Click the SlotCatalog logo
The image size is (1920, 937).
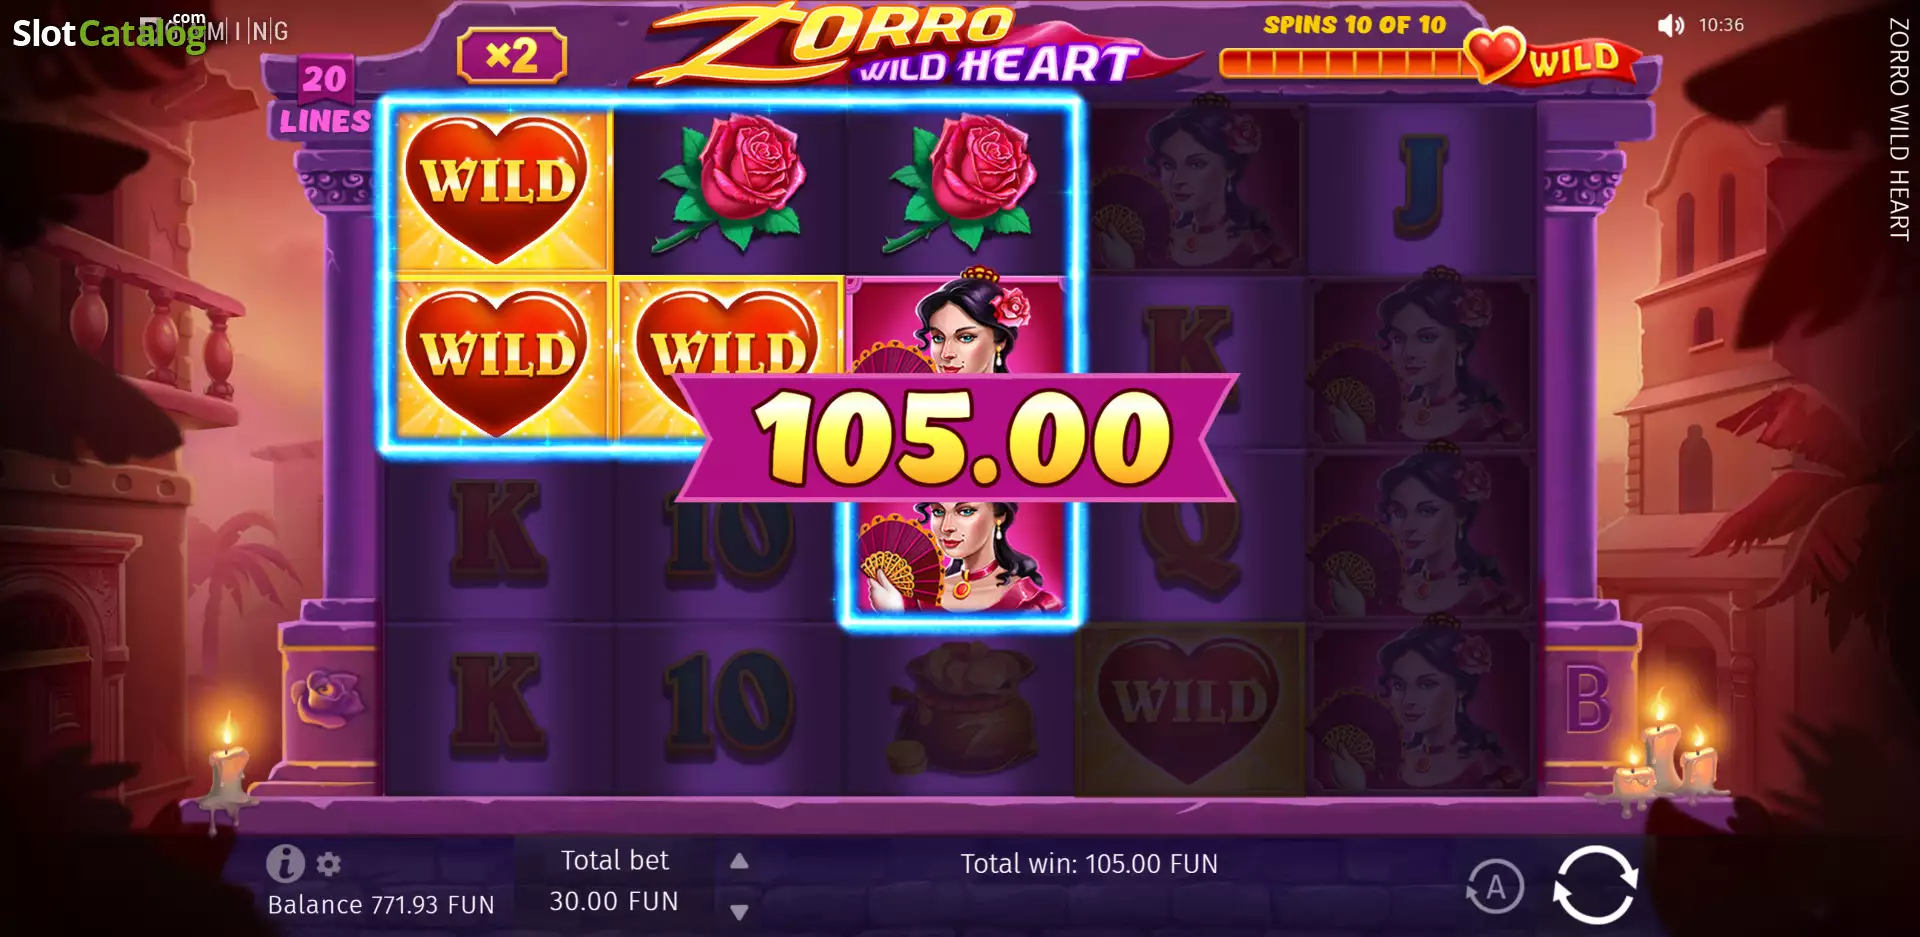[108, 32]
